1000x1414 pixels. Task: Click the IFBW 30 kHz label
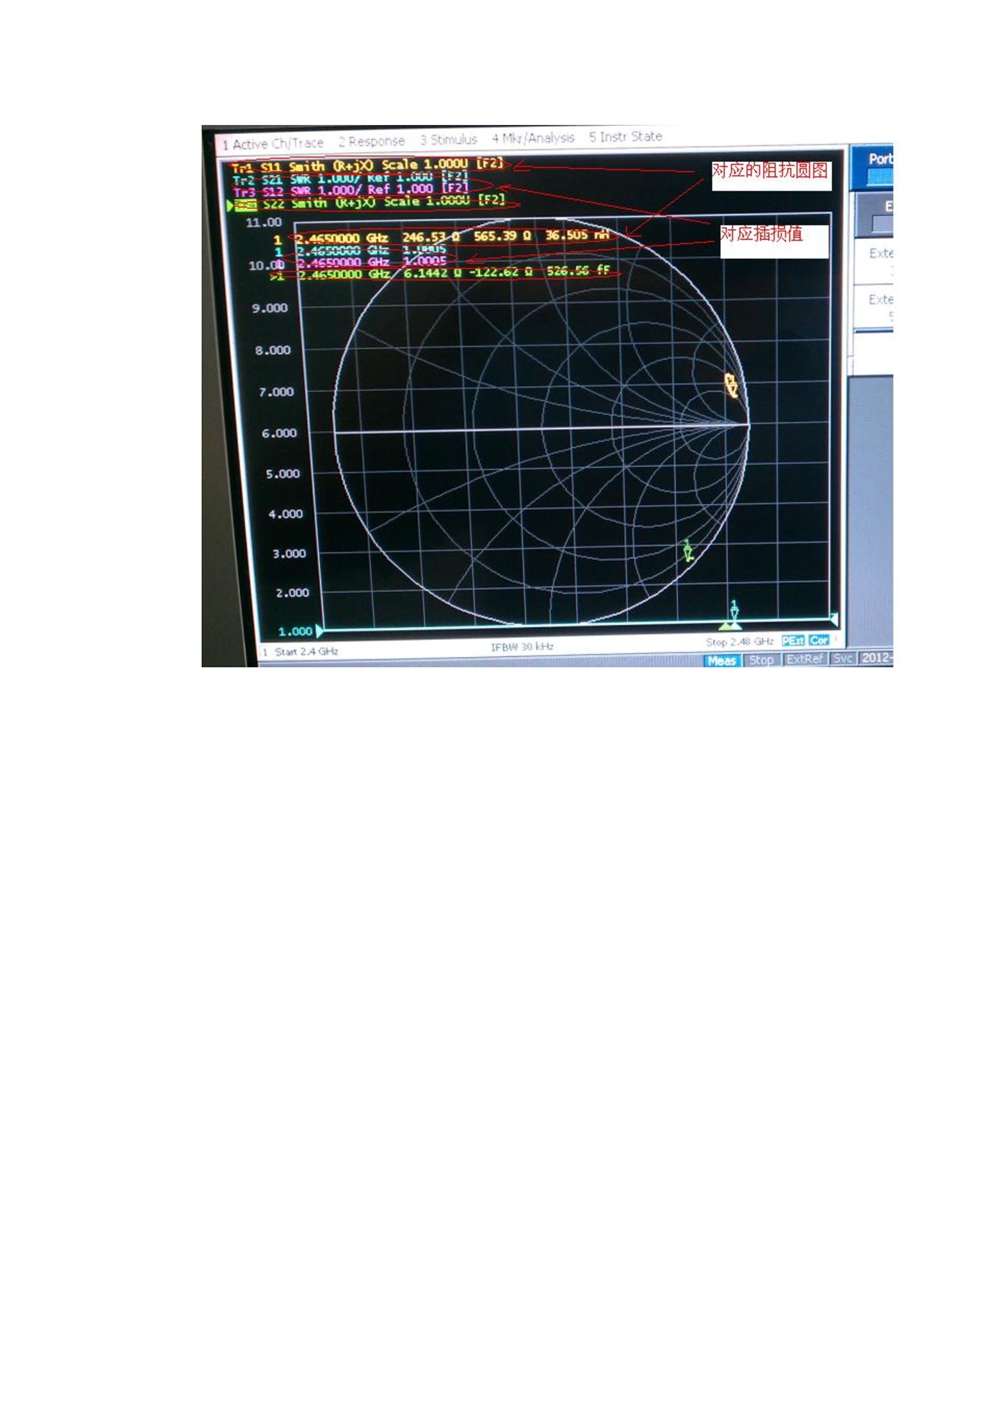click(522, 647)
